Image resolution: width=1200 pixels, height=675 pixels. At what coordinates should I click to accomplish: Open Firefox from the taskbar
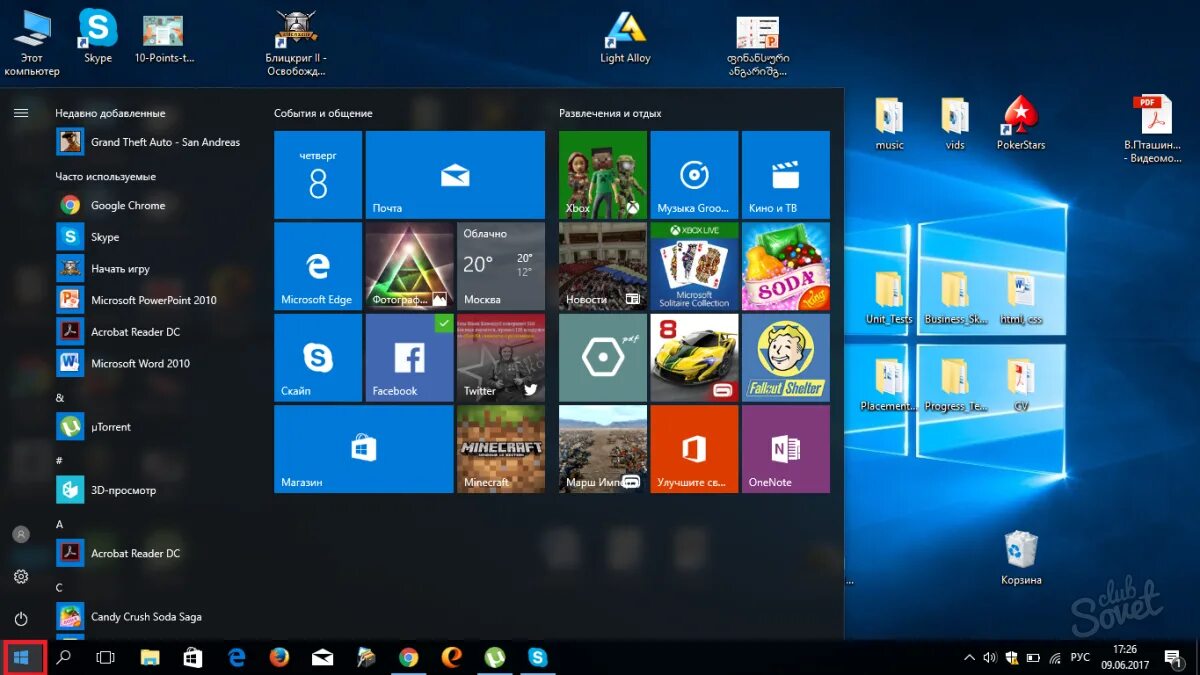tap(279, 657)
